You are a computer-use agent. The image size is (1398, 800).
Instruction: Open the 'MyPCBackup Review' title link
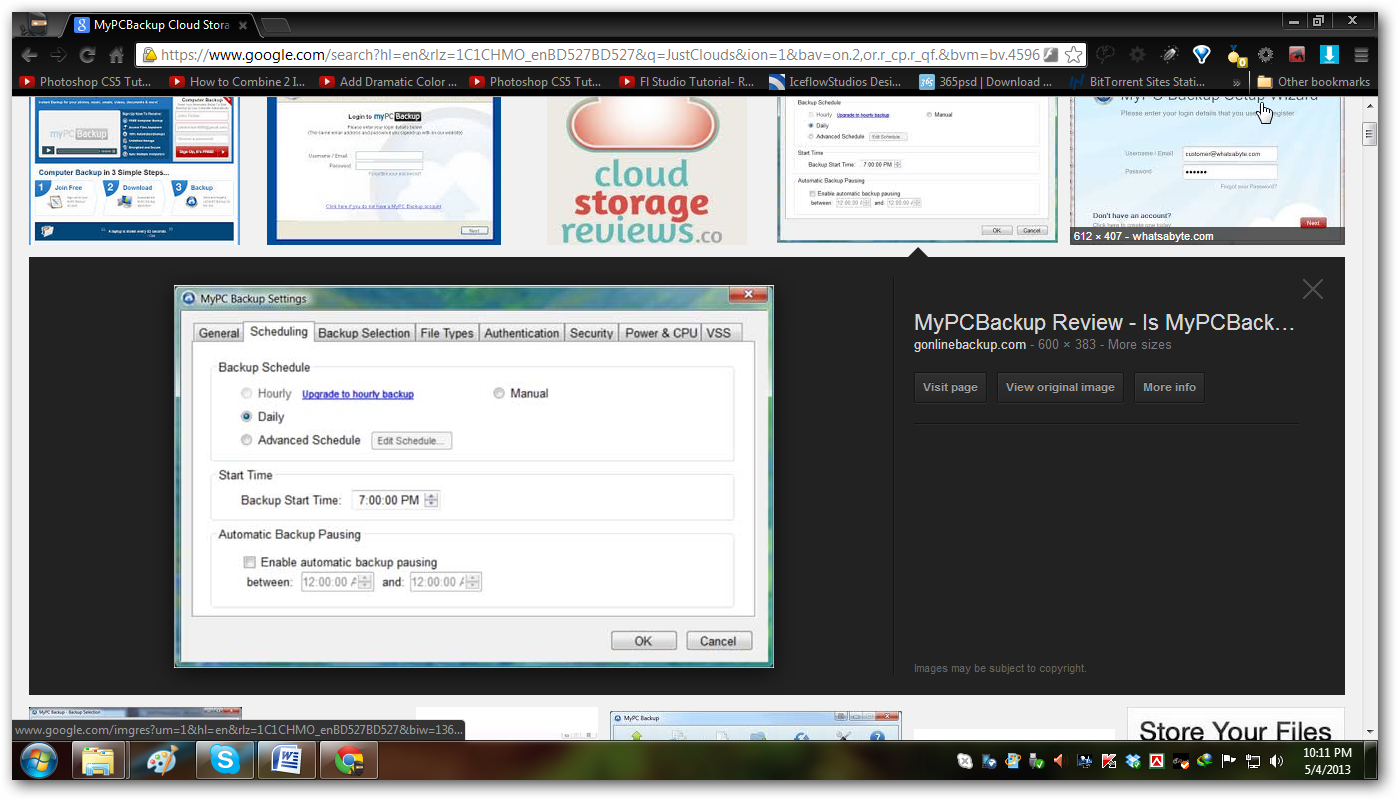[1104, 323]
